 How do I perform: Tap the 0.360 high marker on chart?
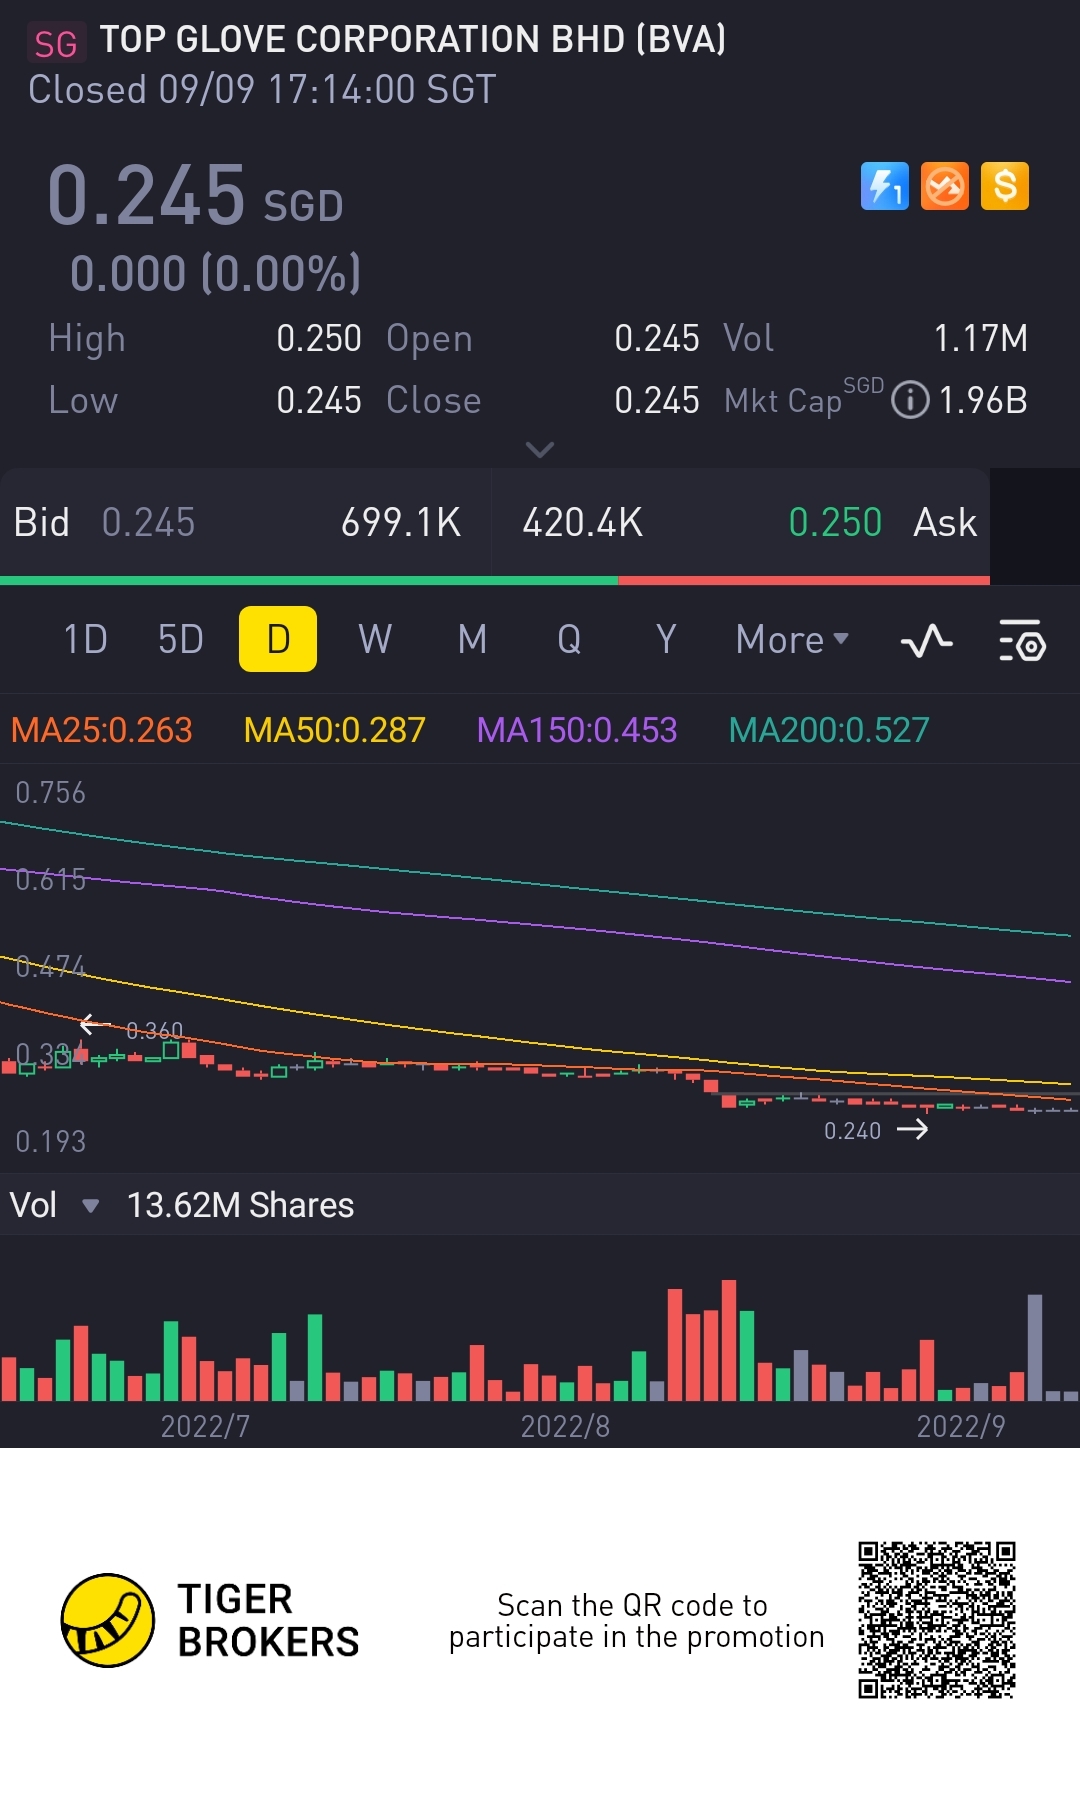point(155,1030)
